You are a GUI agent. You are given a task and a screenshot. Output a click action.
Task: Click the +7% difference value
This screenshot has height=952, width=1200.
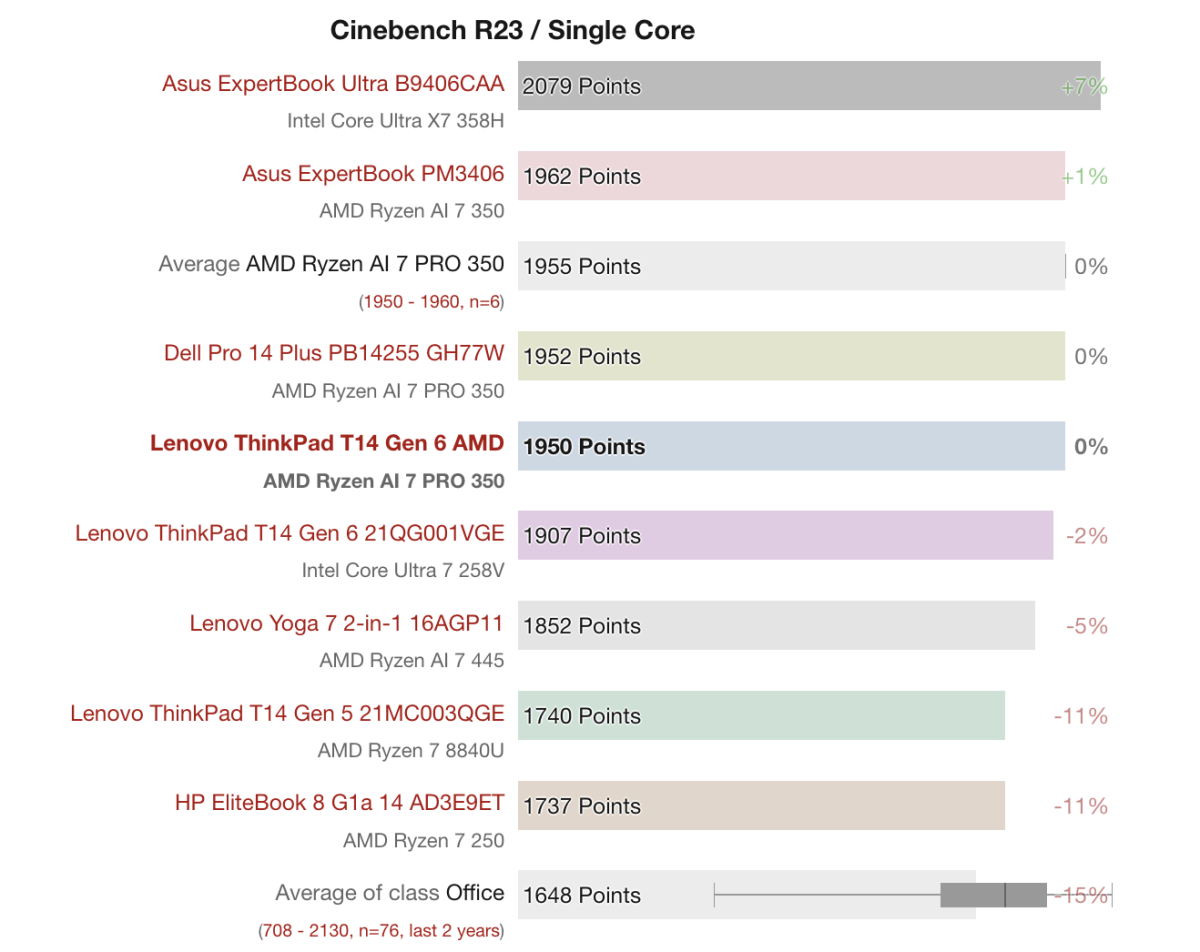1084,87
